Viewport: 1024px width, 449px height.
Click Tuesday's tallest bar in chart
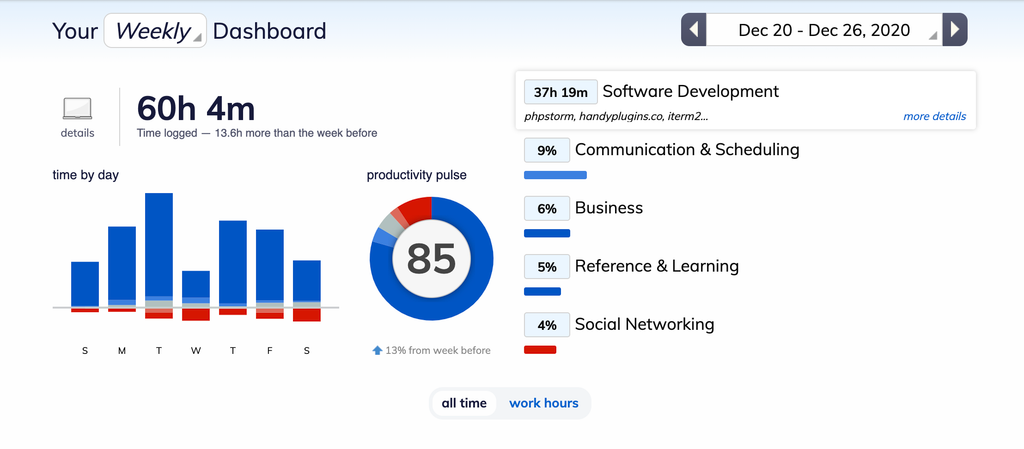tap(159, 245)
